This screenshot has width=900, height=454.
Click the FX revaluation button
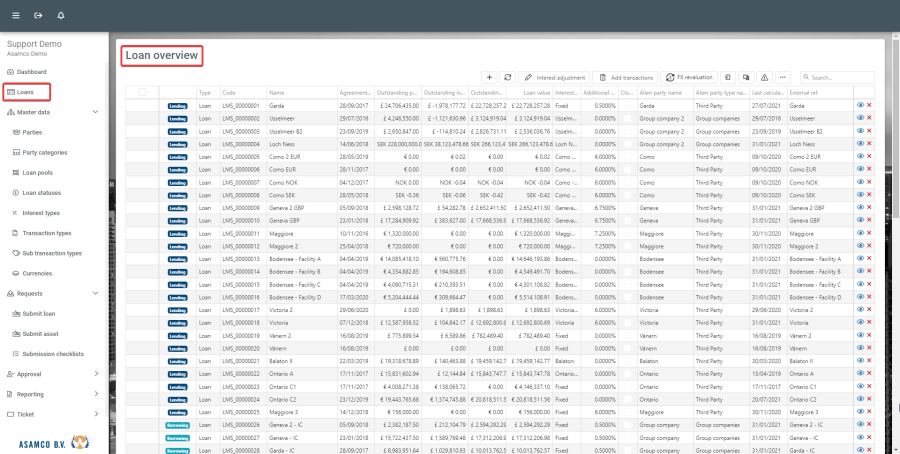click(x=688, y=77)
